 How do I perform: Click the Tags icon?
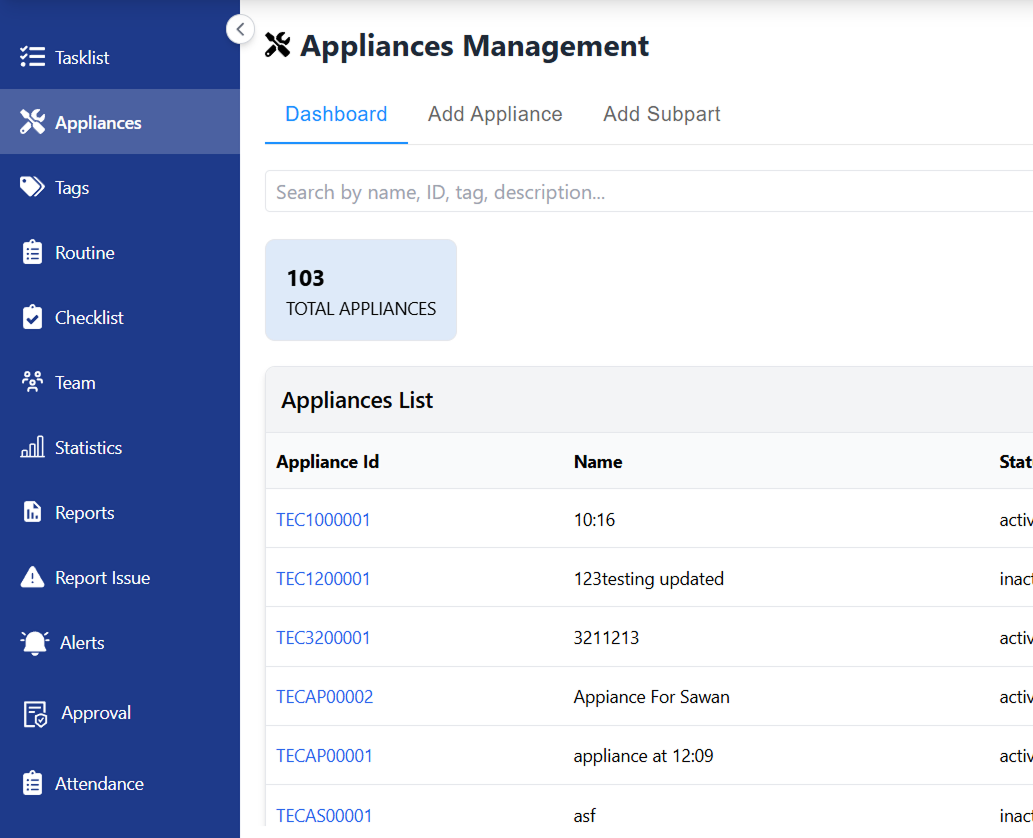tap(32, 187)
